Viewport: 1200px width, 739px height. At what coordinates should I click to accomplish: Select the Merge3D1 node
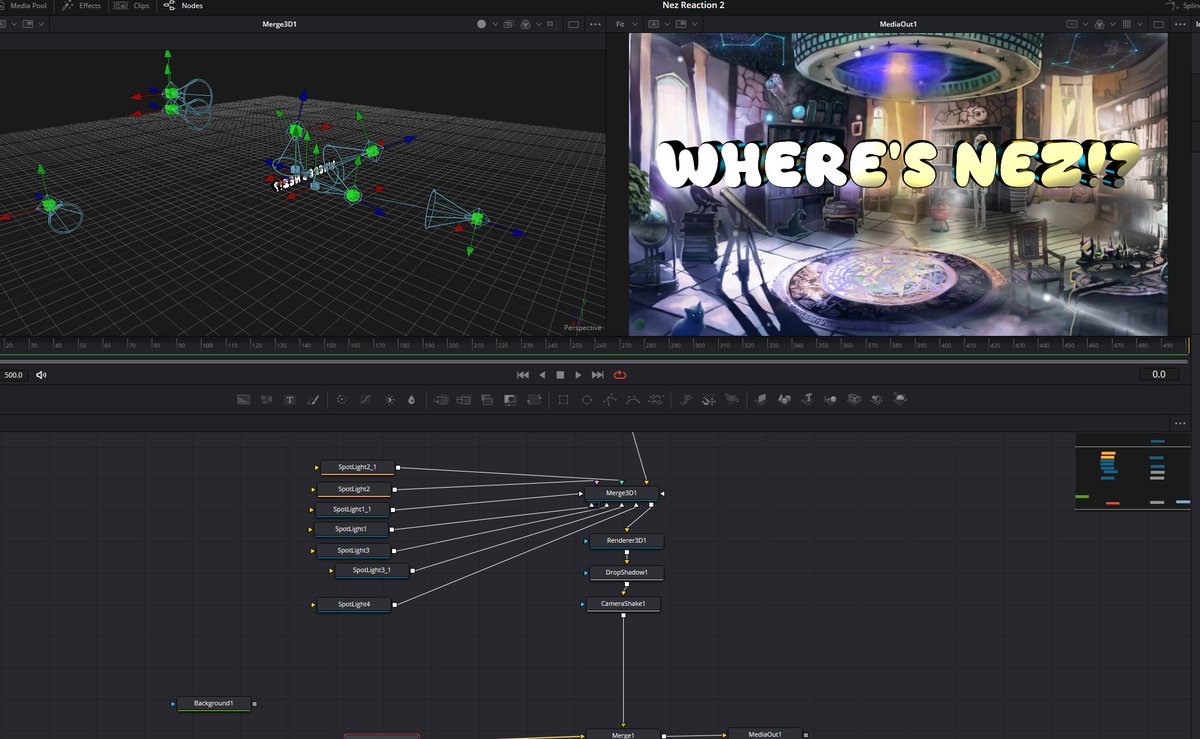pos(620,493)
